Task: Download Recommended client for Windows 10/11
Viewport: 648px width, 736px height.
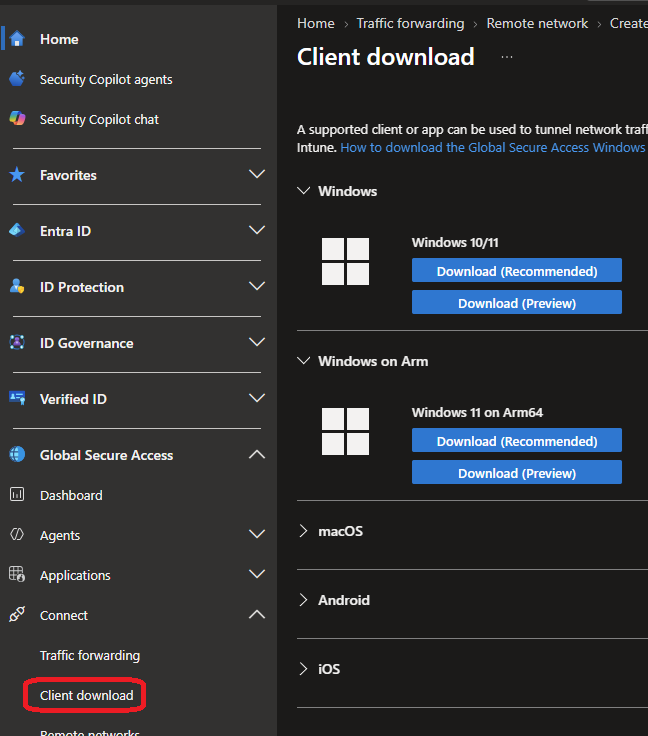Action: (x=517, y=270)
